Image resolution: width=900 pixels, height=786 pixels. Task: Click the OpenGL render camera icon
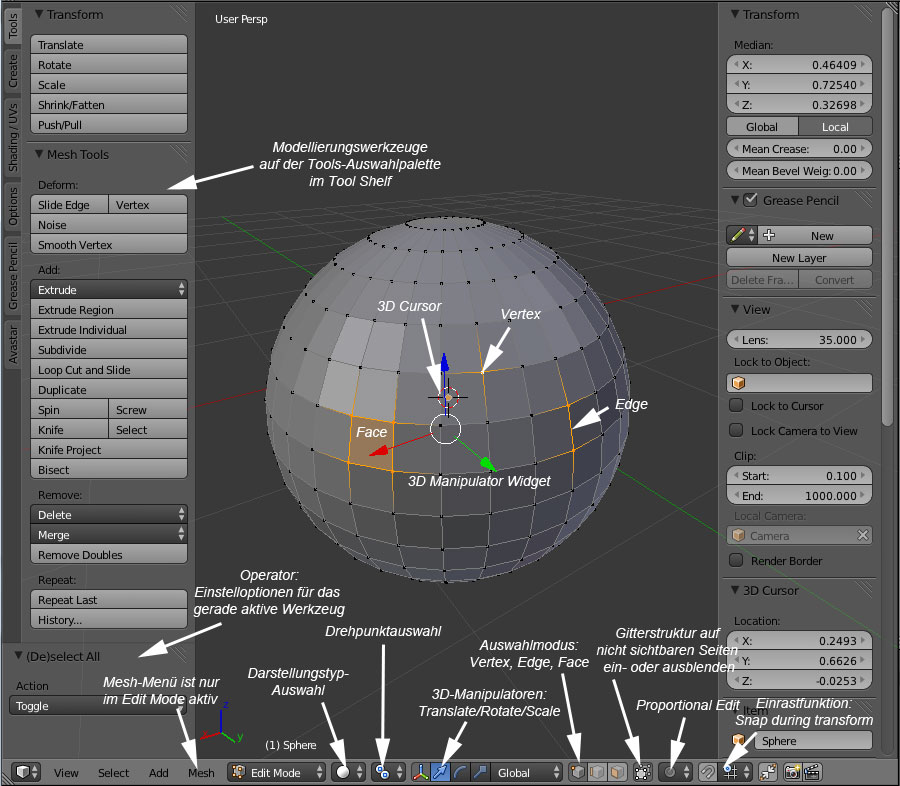point(793,772)
